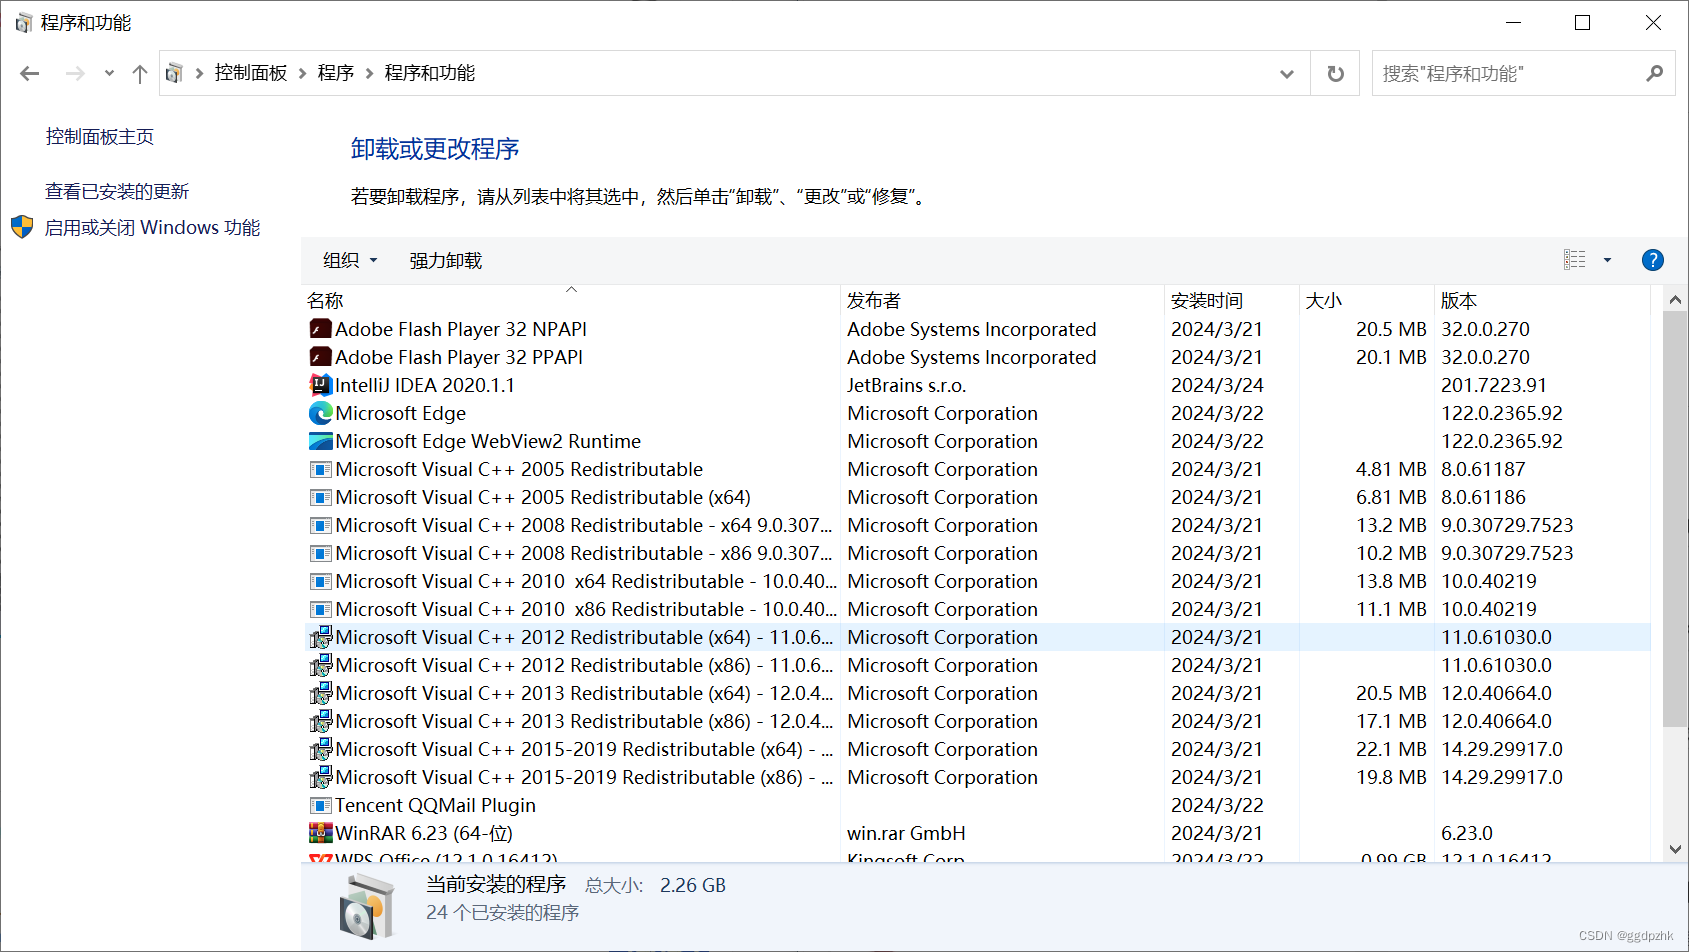This screenshot has height=952, width=1689.
Task: Click the WinRAR 6.23 icon
Action: point(320,833)
